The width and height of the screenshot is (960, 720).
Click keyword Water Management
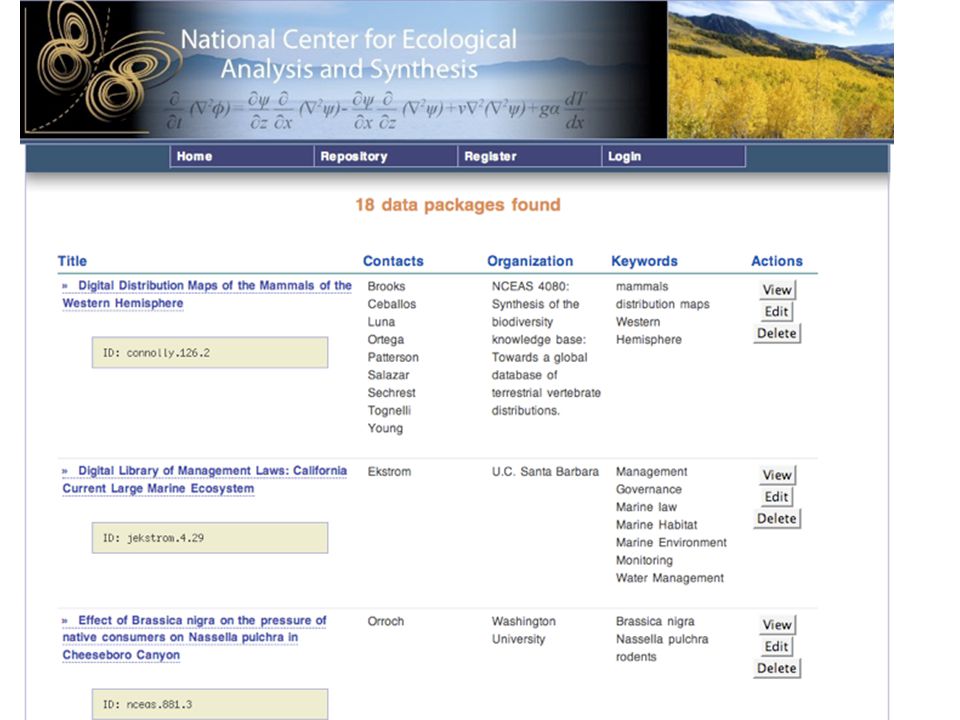(x=670, y=578)
